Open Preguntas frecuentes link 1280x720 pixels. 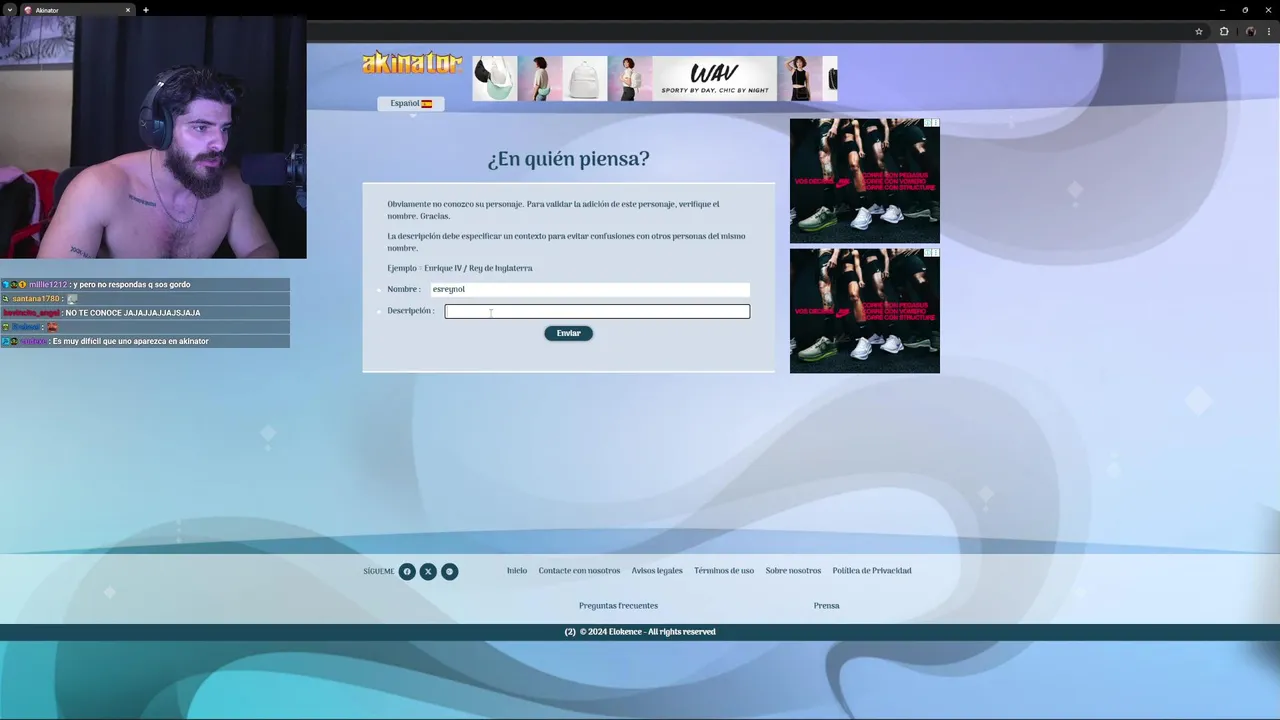coord(618,606)
